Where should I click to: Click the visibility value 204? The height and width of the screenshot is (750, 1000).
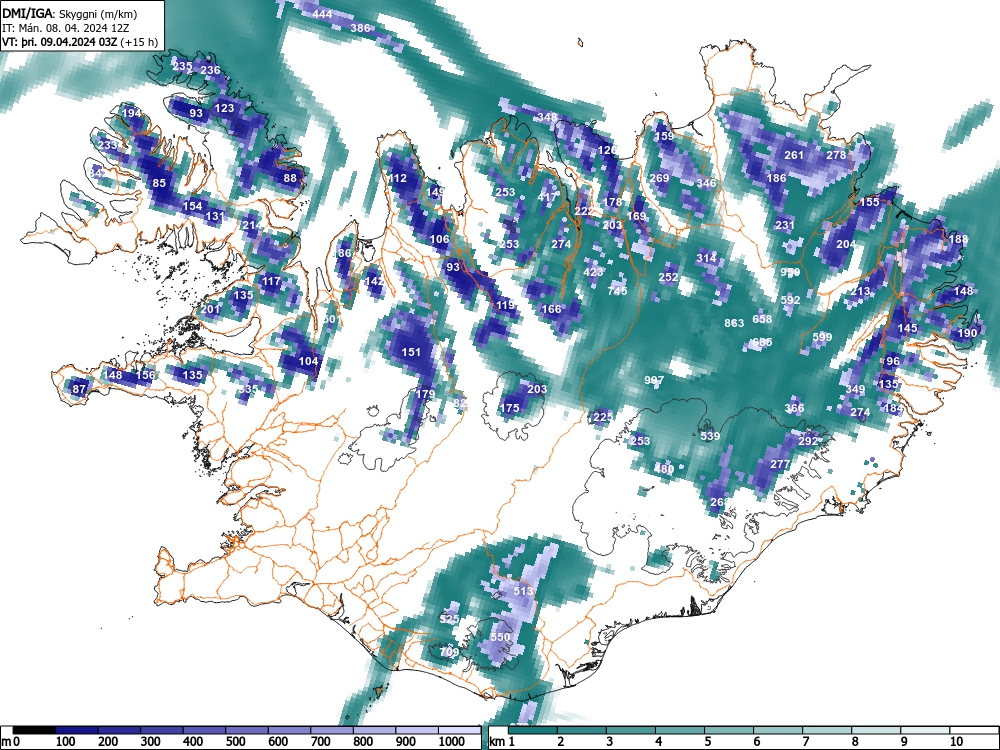[x=846, y=244]
